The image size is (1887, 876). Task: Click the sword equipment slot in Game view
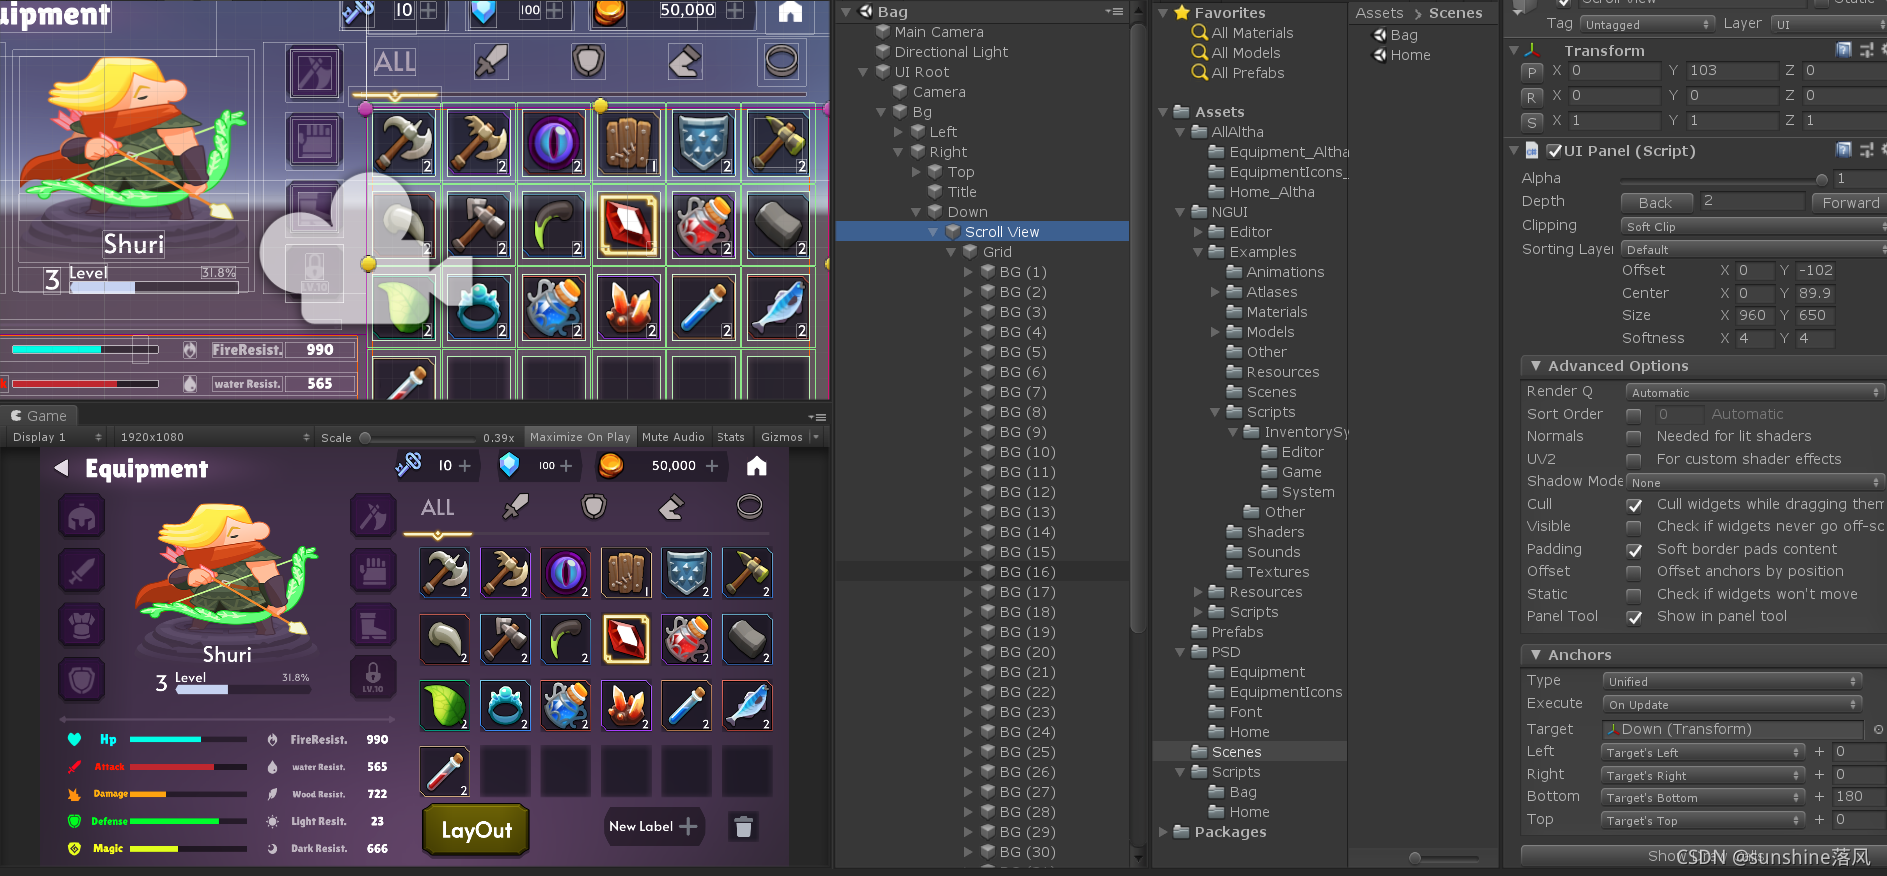82,571
